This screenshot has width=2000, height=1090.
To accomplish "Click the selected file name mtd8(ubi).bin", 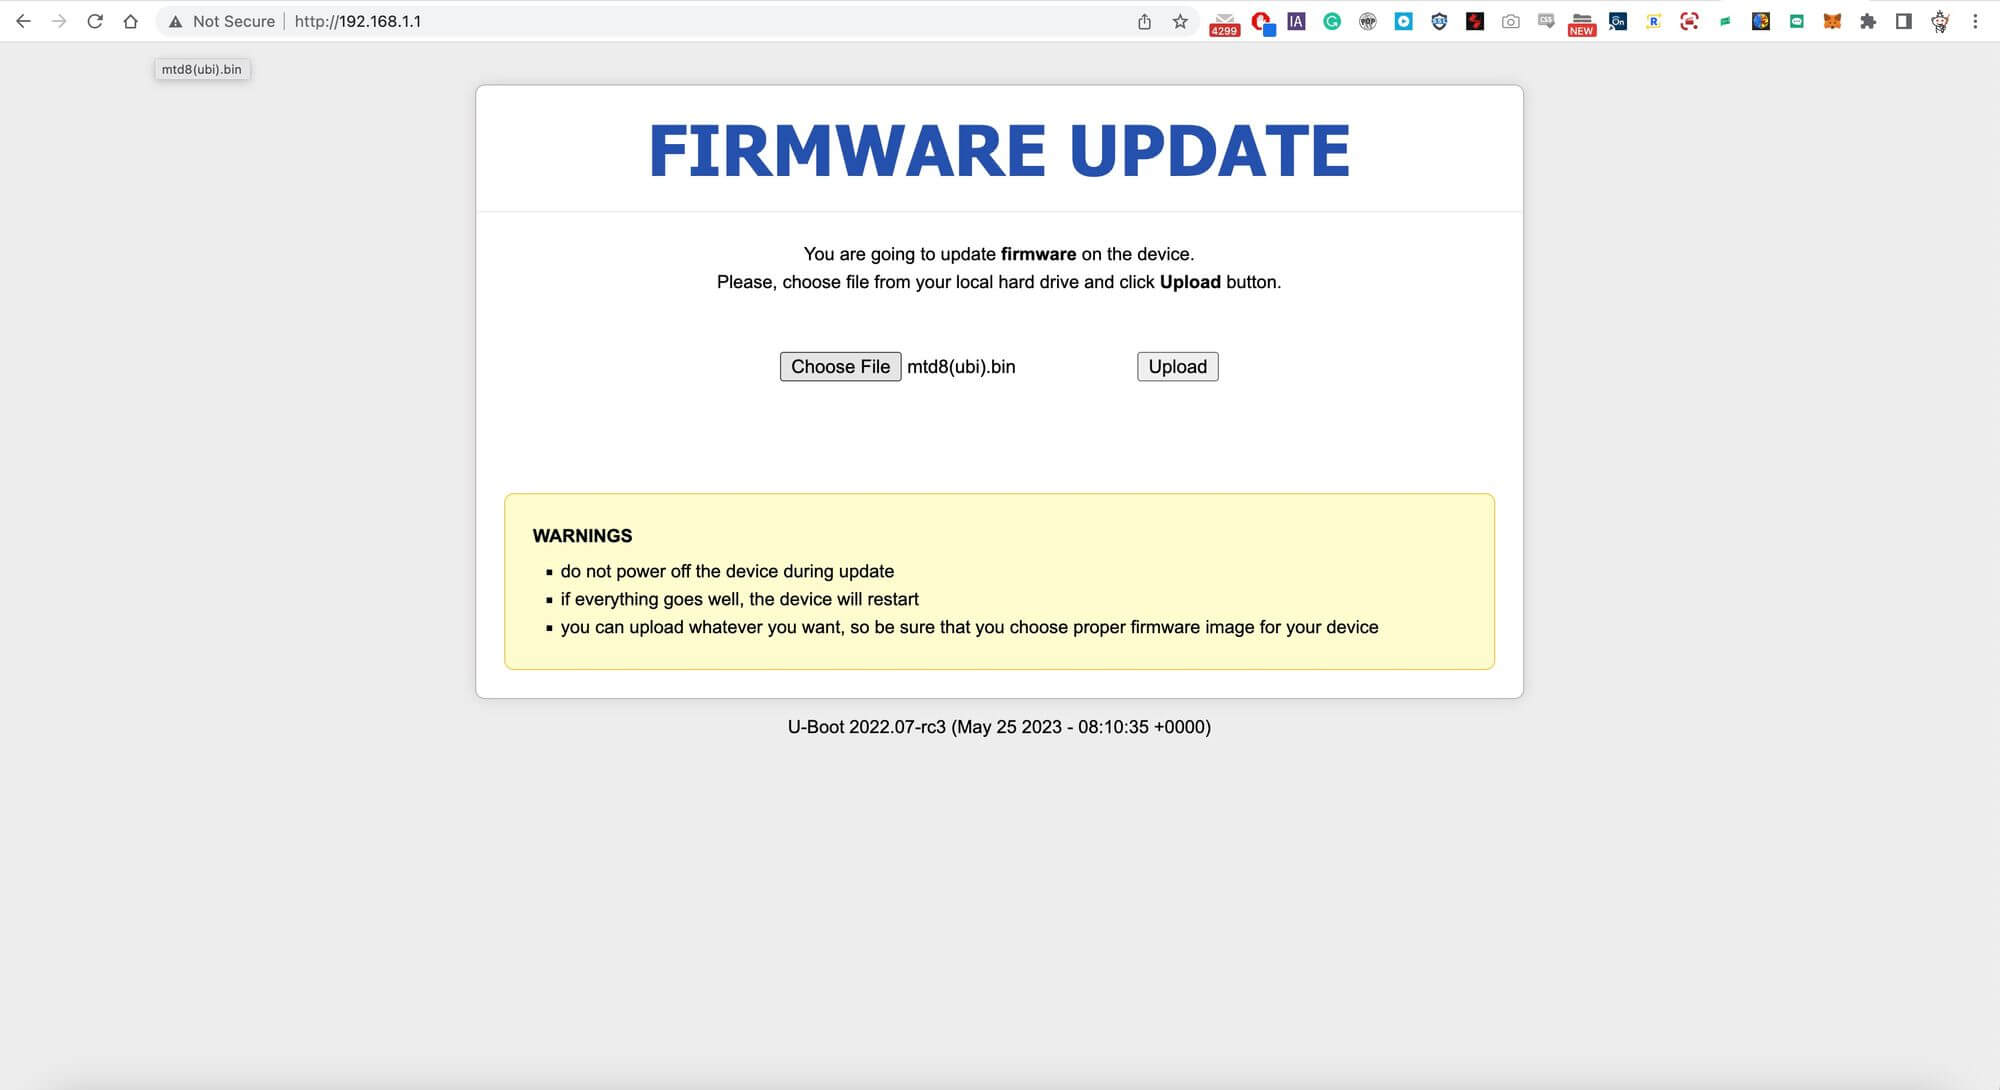I will pos(961,367).
